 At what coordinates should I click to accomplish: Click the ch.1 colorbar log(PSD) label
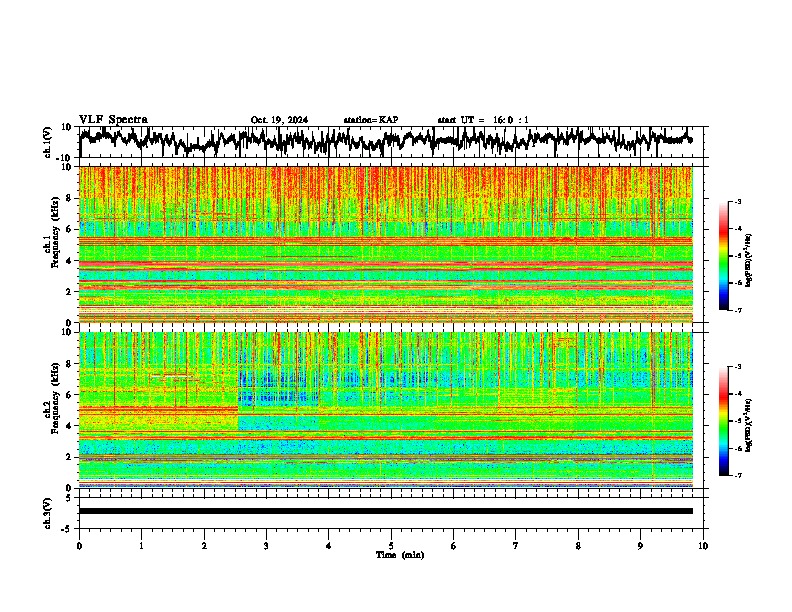[x=749, y=260]
